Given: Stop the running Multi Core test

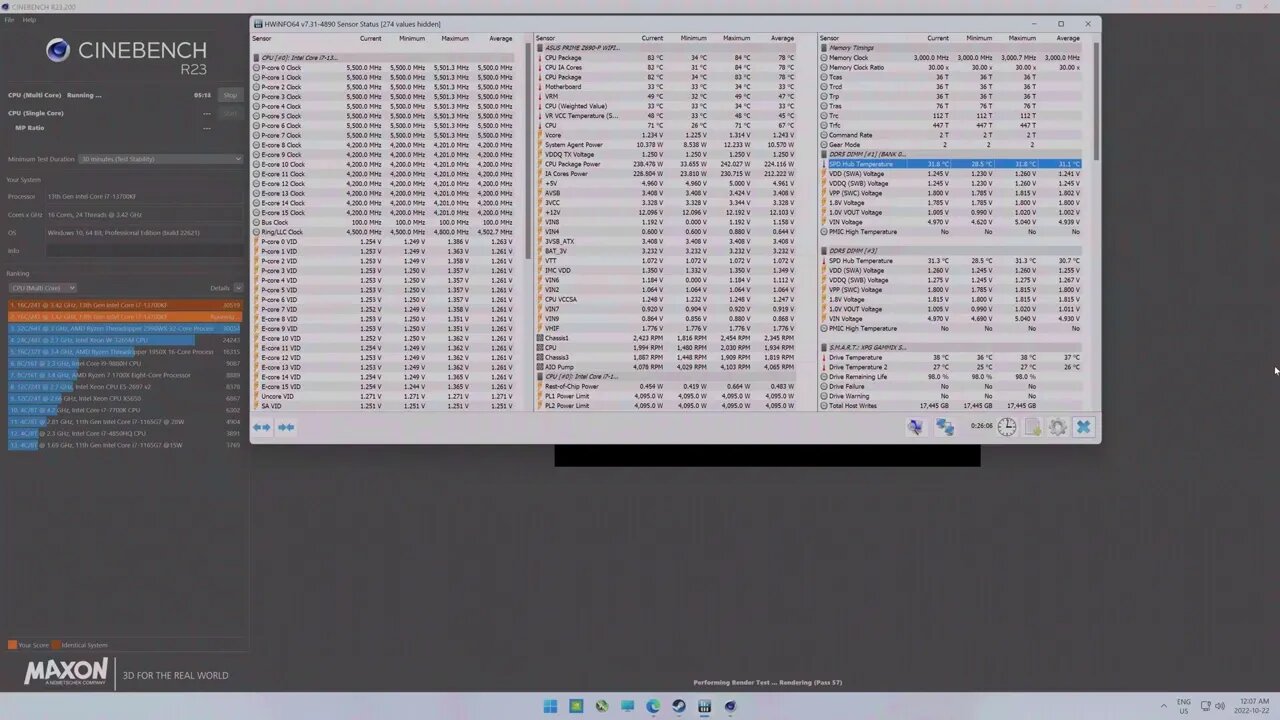Looking at the screenshot, I should tap(230, 95).
